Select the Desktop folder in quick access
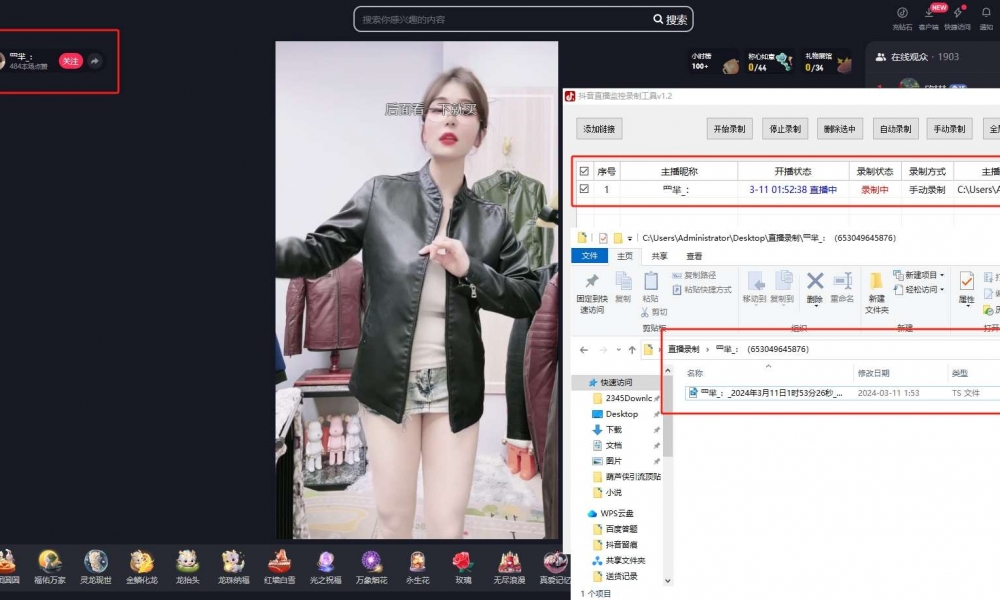The width and height of the screenshot is (1000, 600). coord(621,414)
